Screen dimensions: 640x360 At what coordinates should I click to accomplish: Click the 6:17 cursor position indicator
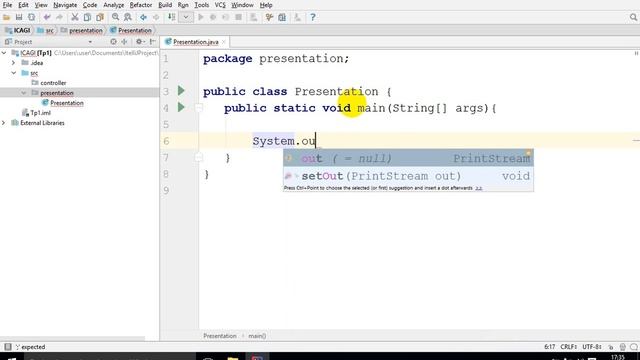[x=549, y=347]
